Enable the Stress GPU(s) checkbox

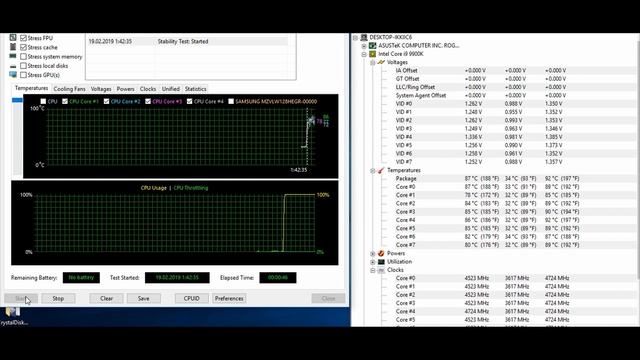click(x=23, y=75)
